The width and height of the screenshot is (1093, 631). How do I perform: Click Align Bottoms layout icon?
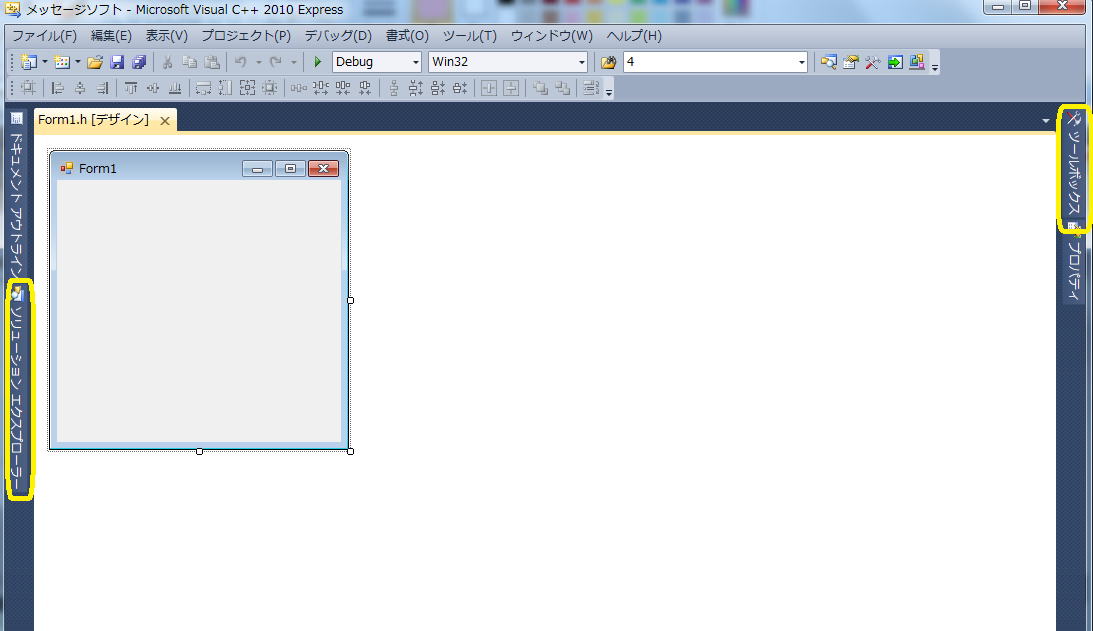point(175,88)
